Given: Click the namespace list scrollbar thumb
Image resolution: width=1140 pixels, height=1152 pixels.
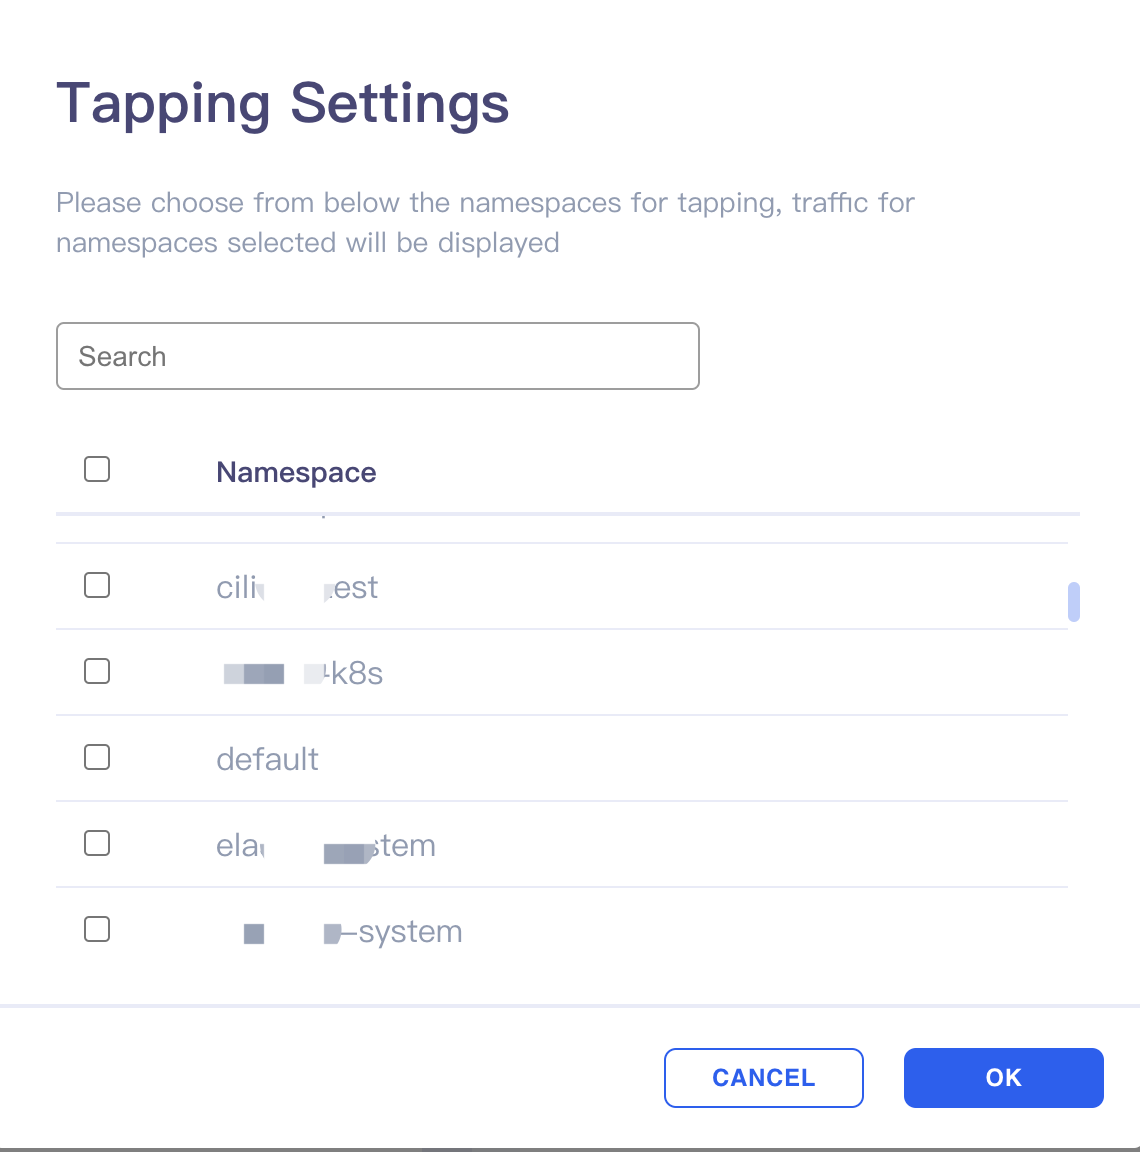Looking at the screenshot, I should pyautogui.click(x=1073, y=602).
